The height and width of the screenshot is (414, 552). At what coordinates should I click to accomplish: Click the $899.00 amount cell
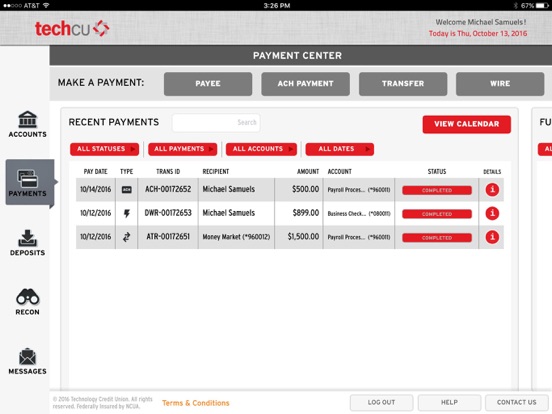pyautogui.click(x=306, y=213)
